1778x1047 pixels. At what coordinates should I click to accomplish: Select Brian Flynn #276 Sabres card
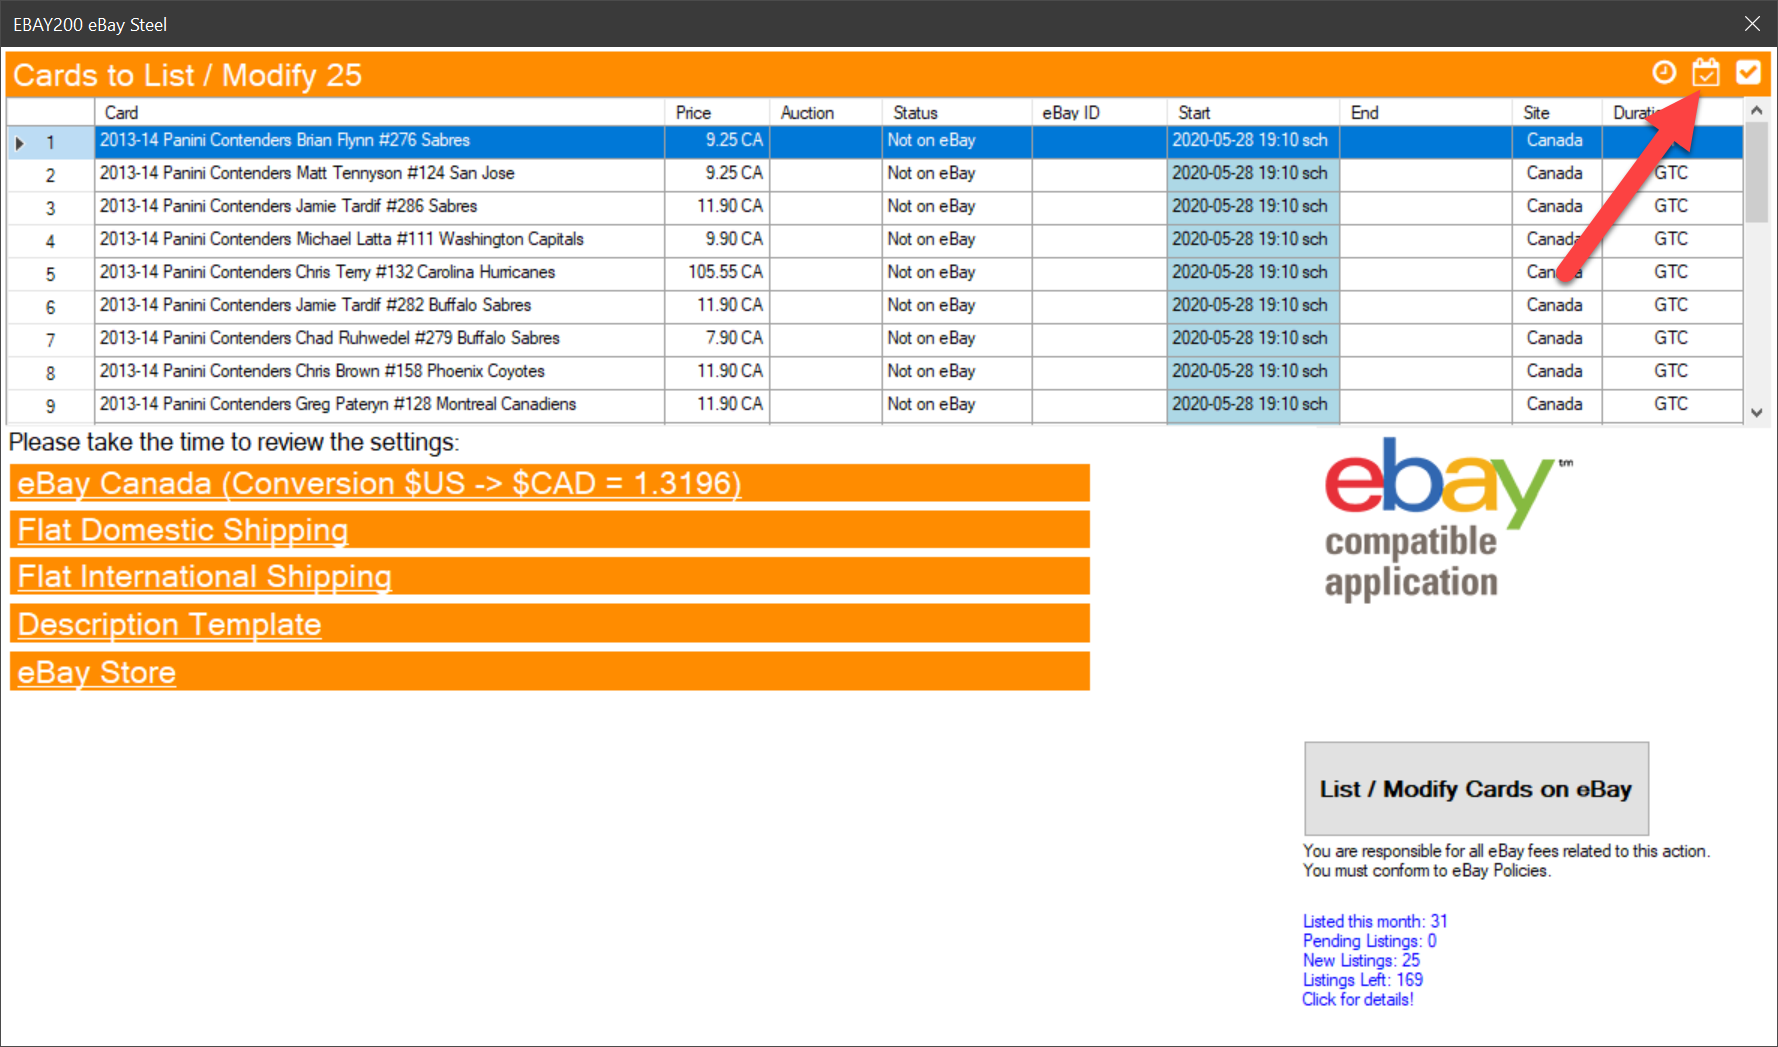point(380,141)
